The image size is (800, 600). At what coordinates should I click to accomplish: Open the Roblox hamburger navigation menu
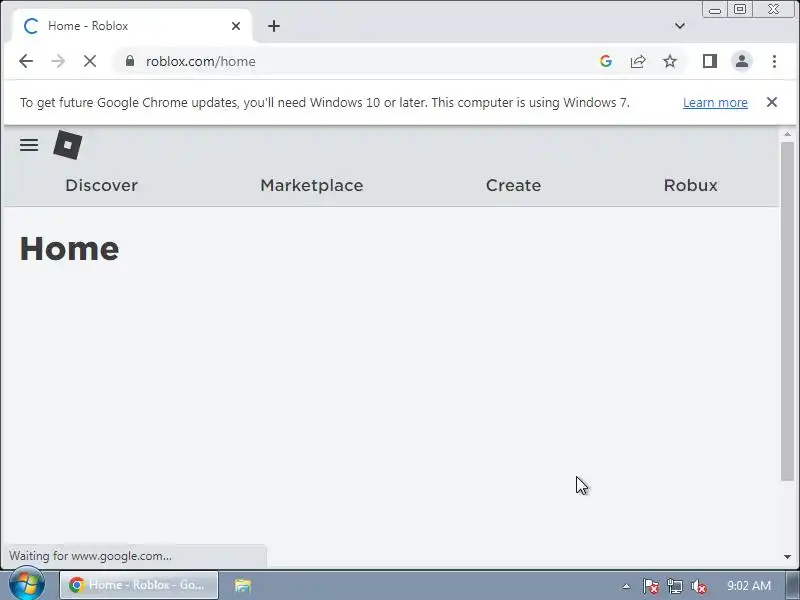(x=29, y=145)
